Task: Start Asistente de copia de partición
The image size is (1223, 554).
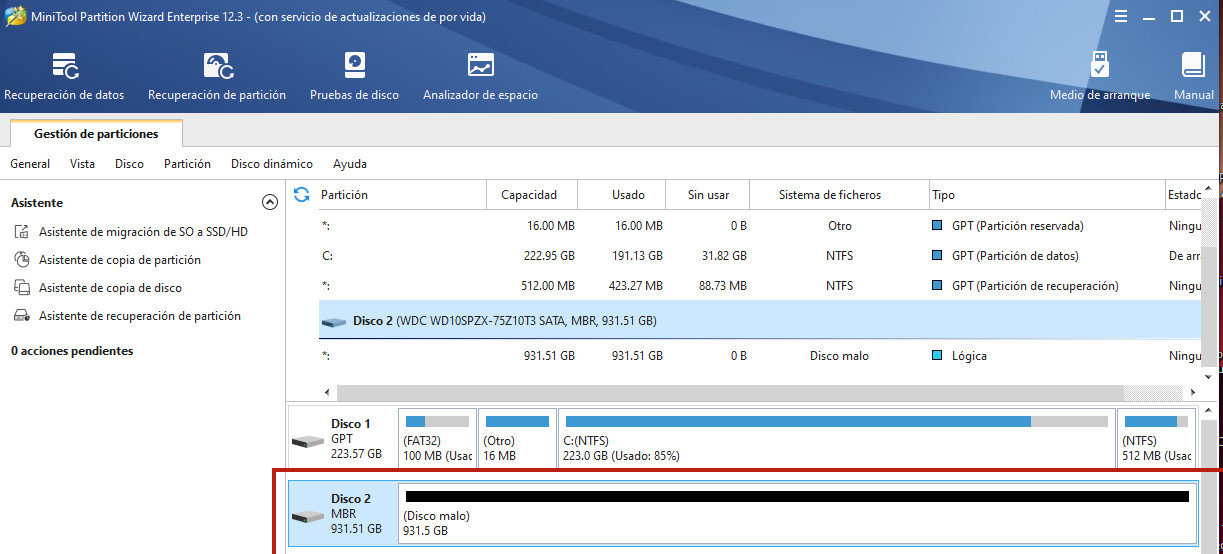Action: point(120,260)
